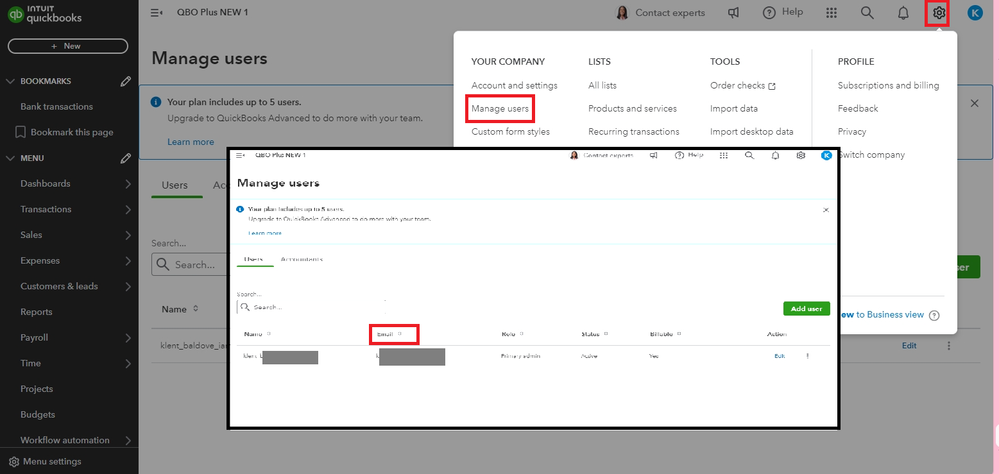Dismiss the plan banner with X
Image resolution: width=999 pixels, height=474 pixels.
974,103
